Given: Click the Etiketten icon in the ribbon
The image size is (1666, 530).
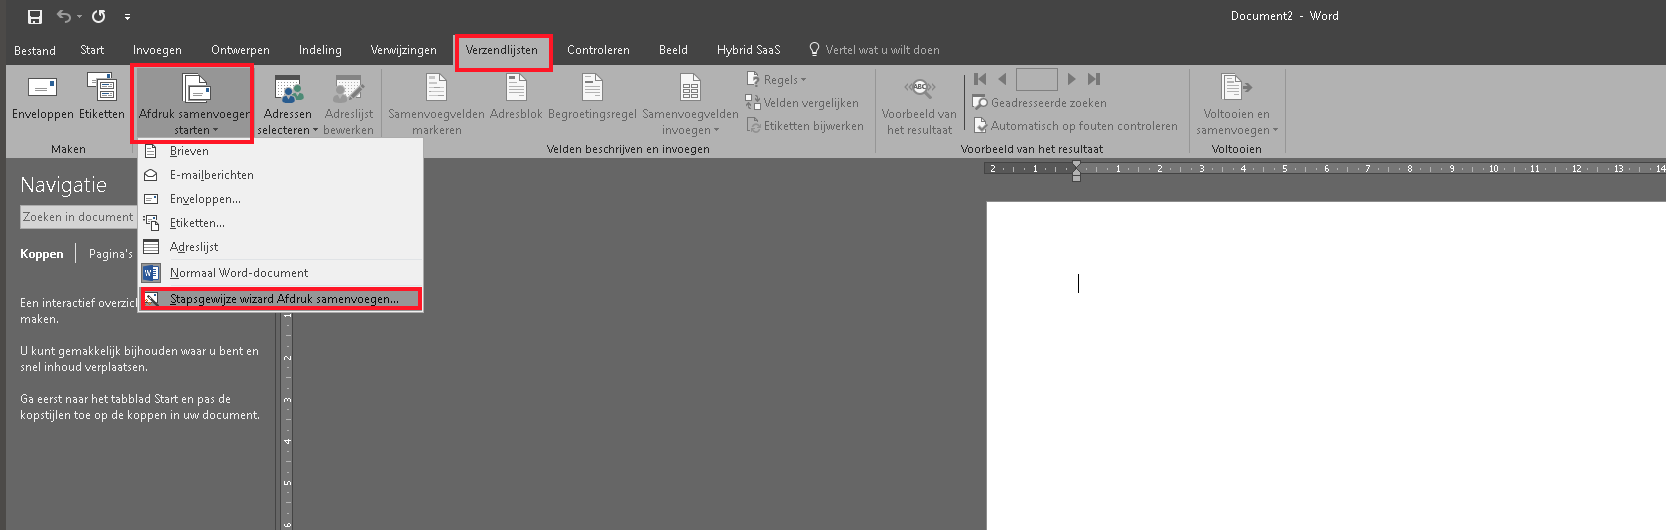Looking at the screenshot, I should tap(102, 89).
